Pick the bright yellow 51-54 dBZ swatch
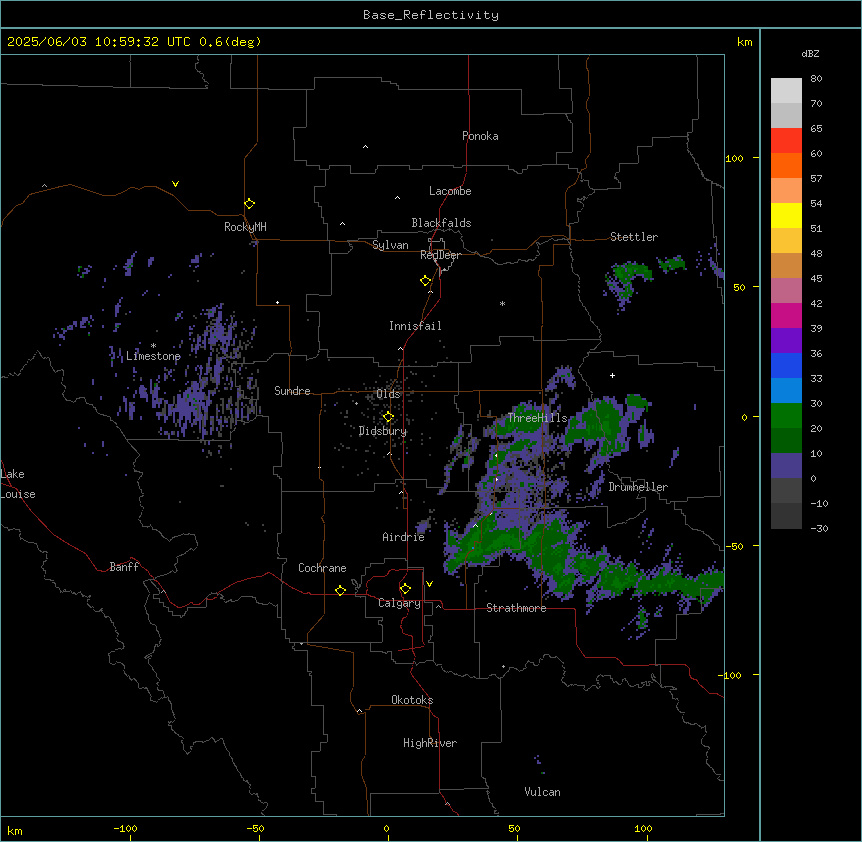This screenshot has height=842, width=862. pyautogui.click(x=786, y=215)
